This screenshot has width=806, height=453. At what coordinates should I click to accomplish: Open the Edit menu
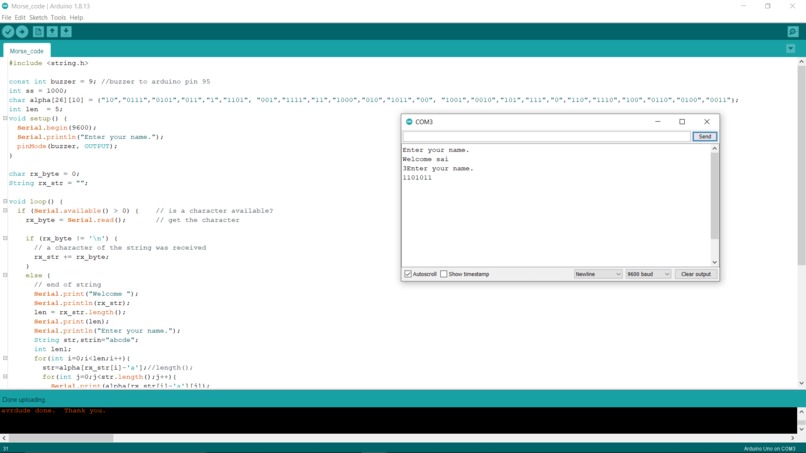coord(20,17)
